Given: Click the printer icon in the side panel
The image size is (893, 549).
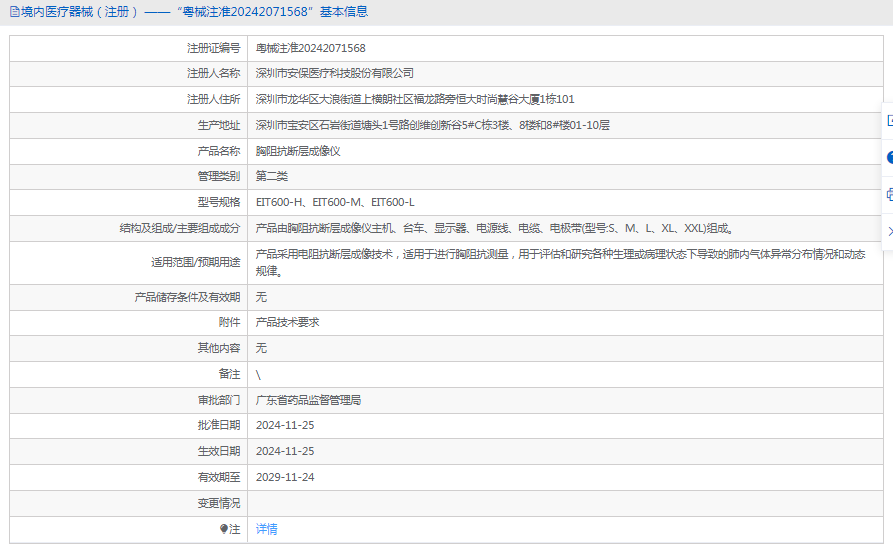Looking at the screenshot, I should pyautogui.click(x=889, y=195).
